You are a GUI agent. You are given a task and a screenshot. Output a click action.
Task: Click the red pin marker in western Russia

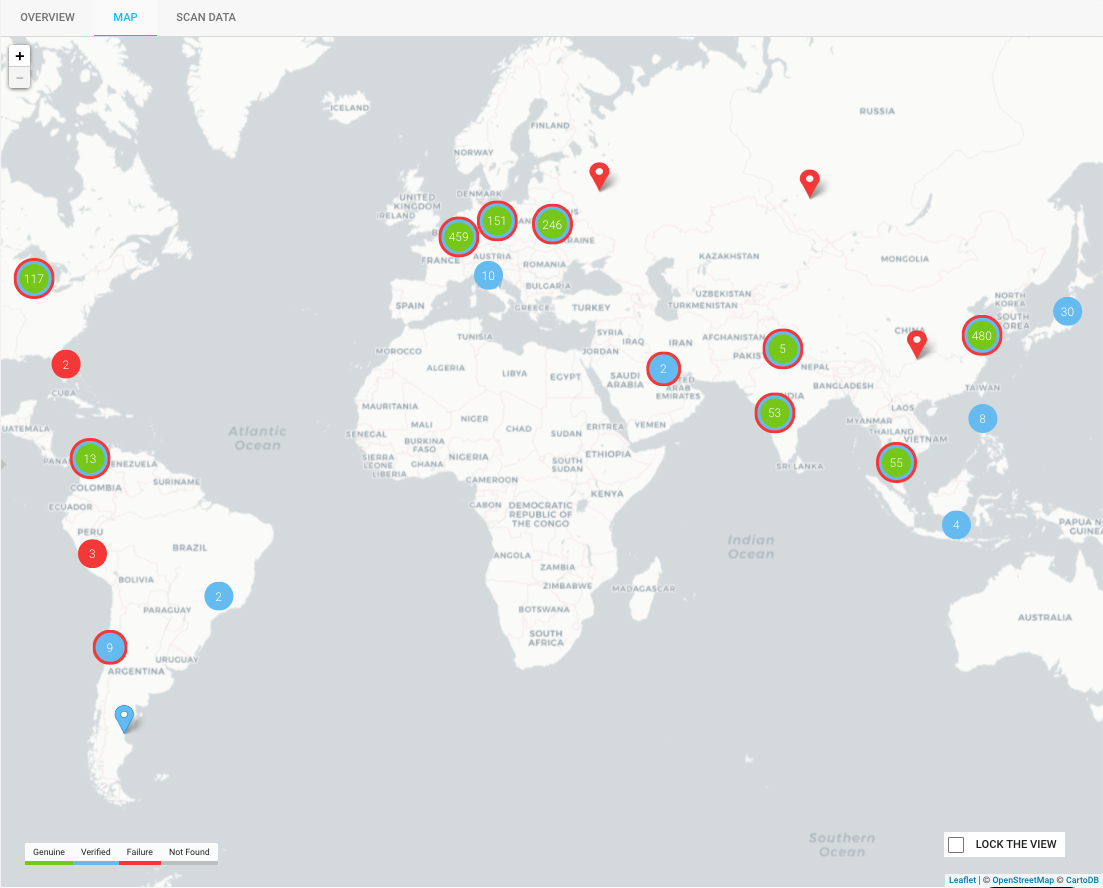[x=599, y=175]
